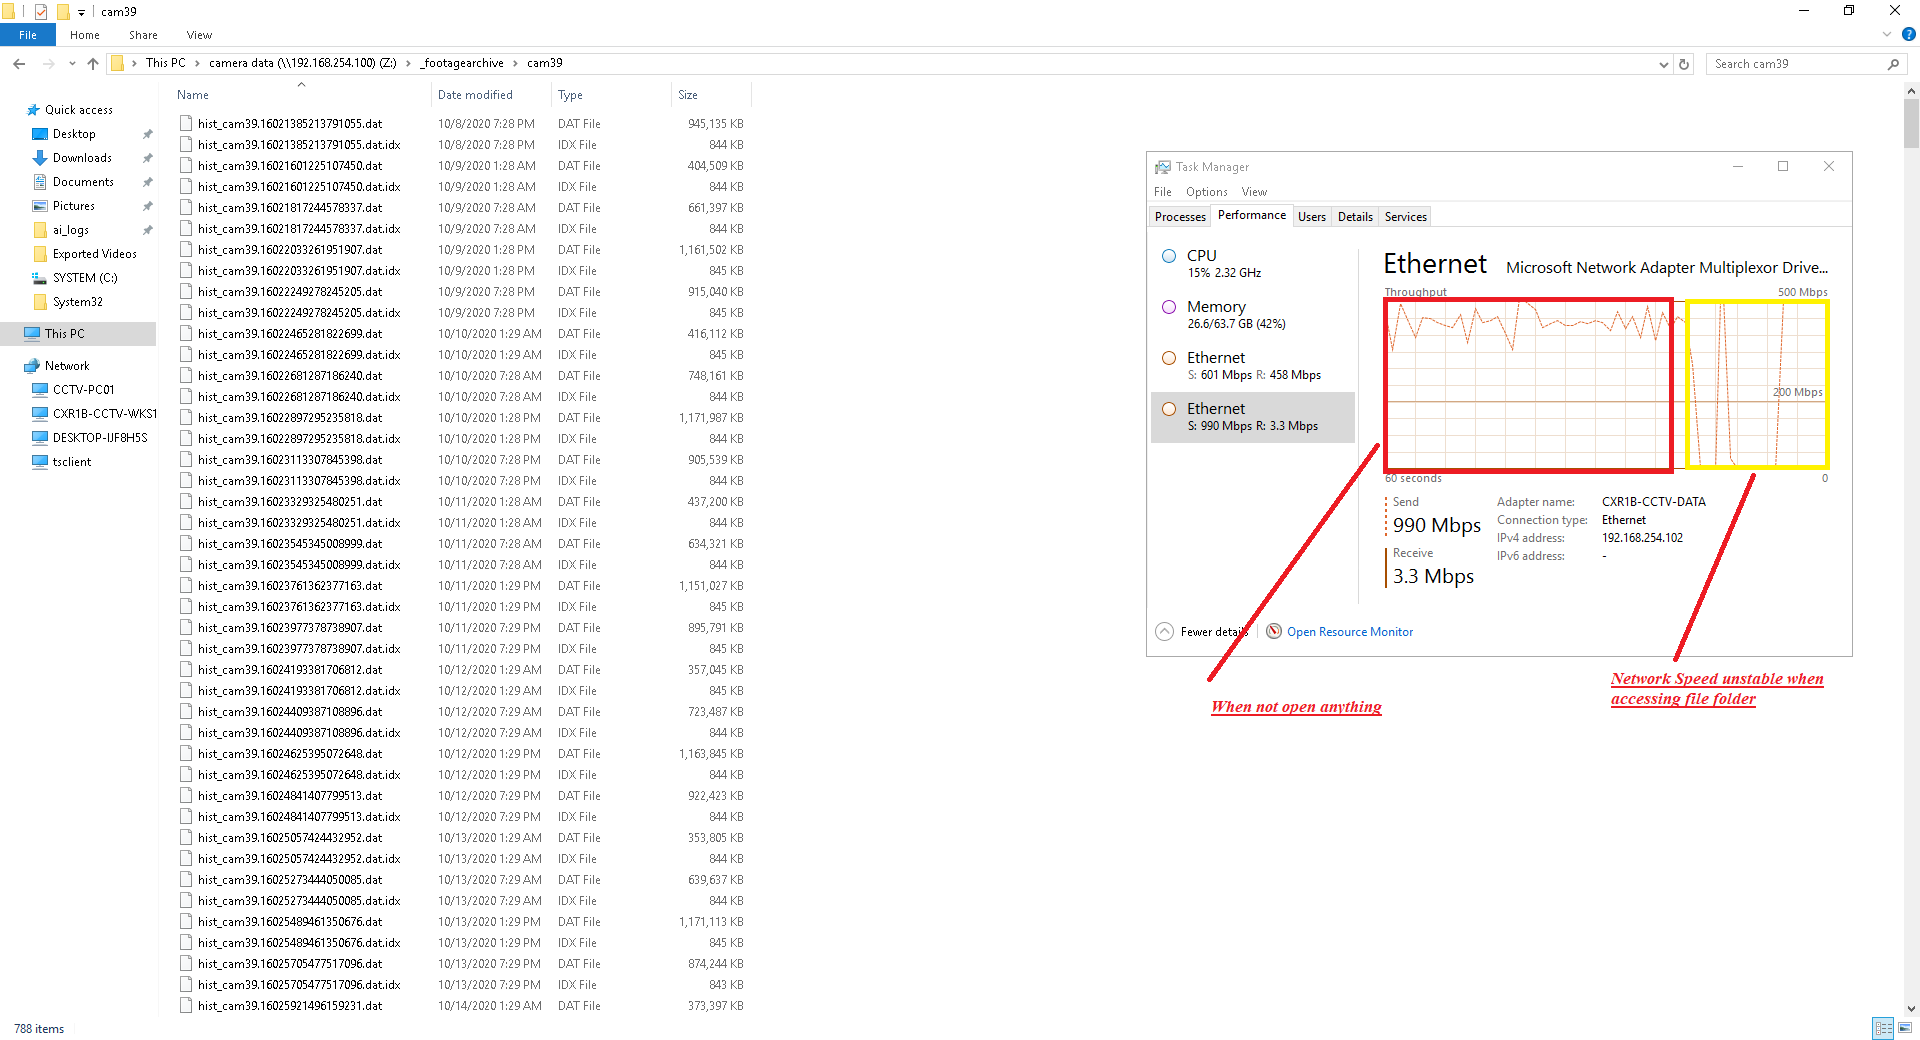Click the Fewer details button
Screen dimensions: 1920x1040
click(x=1203, y=631)
